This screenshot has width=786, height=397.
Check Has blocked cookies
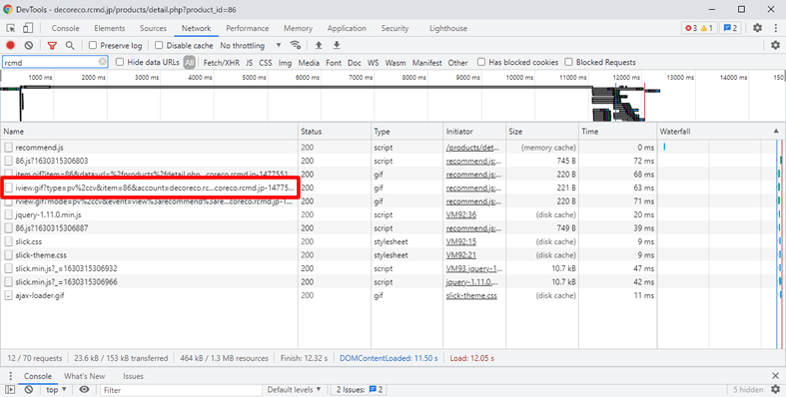pos(481,62)
